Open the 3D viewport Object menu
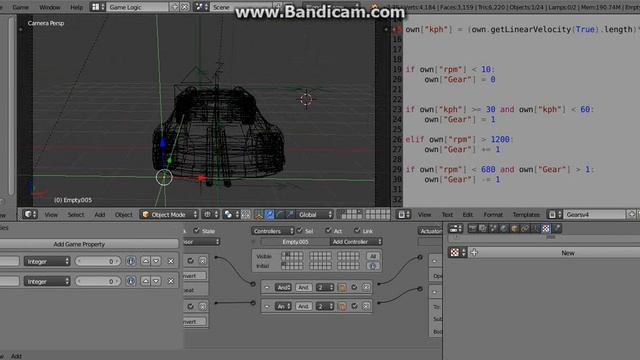The image size is (640, 360). (124, 215)
